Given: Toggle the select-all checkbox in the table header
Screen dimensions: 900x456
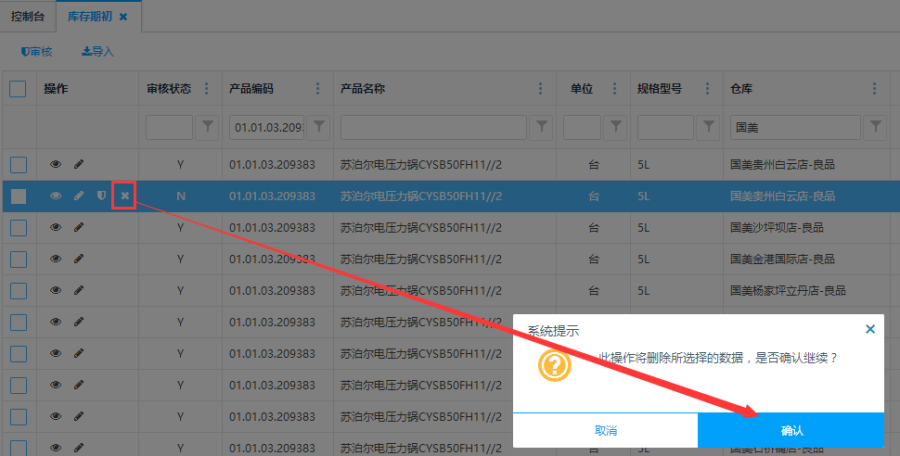Looking at the screenshot, I should point(18,89).
